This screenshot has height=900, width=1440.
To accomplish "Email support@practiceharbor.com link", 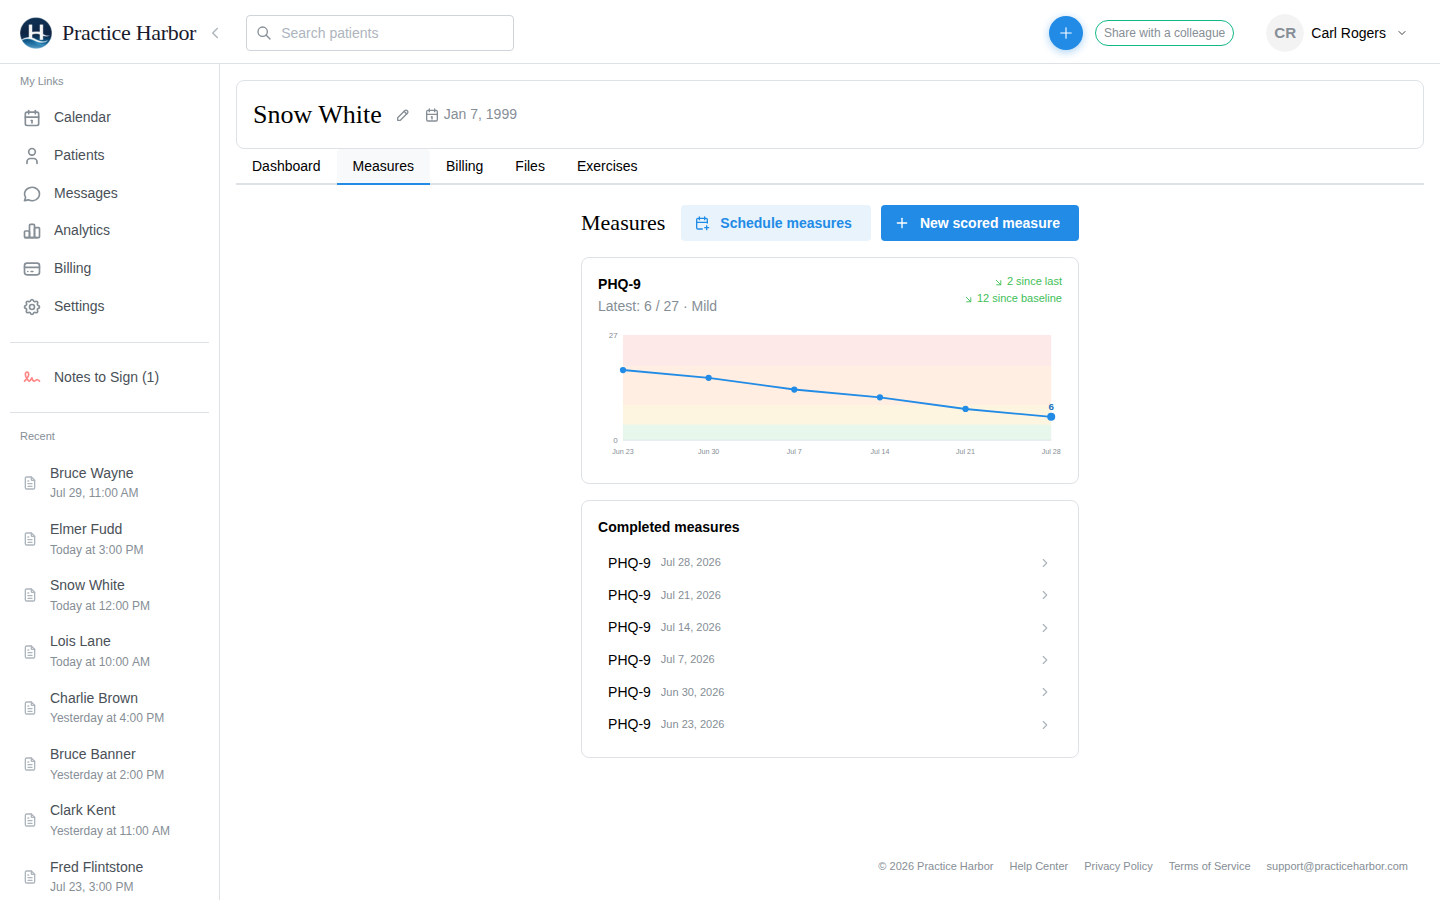I will [1337, 866].
